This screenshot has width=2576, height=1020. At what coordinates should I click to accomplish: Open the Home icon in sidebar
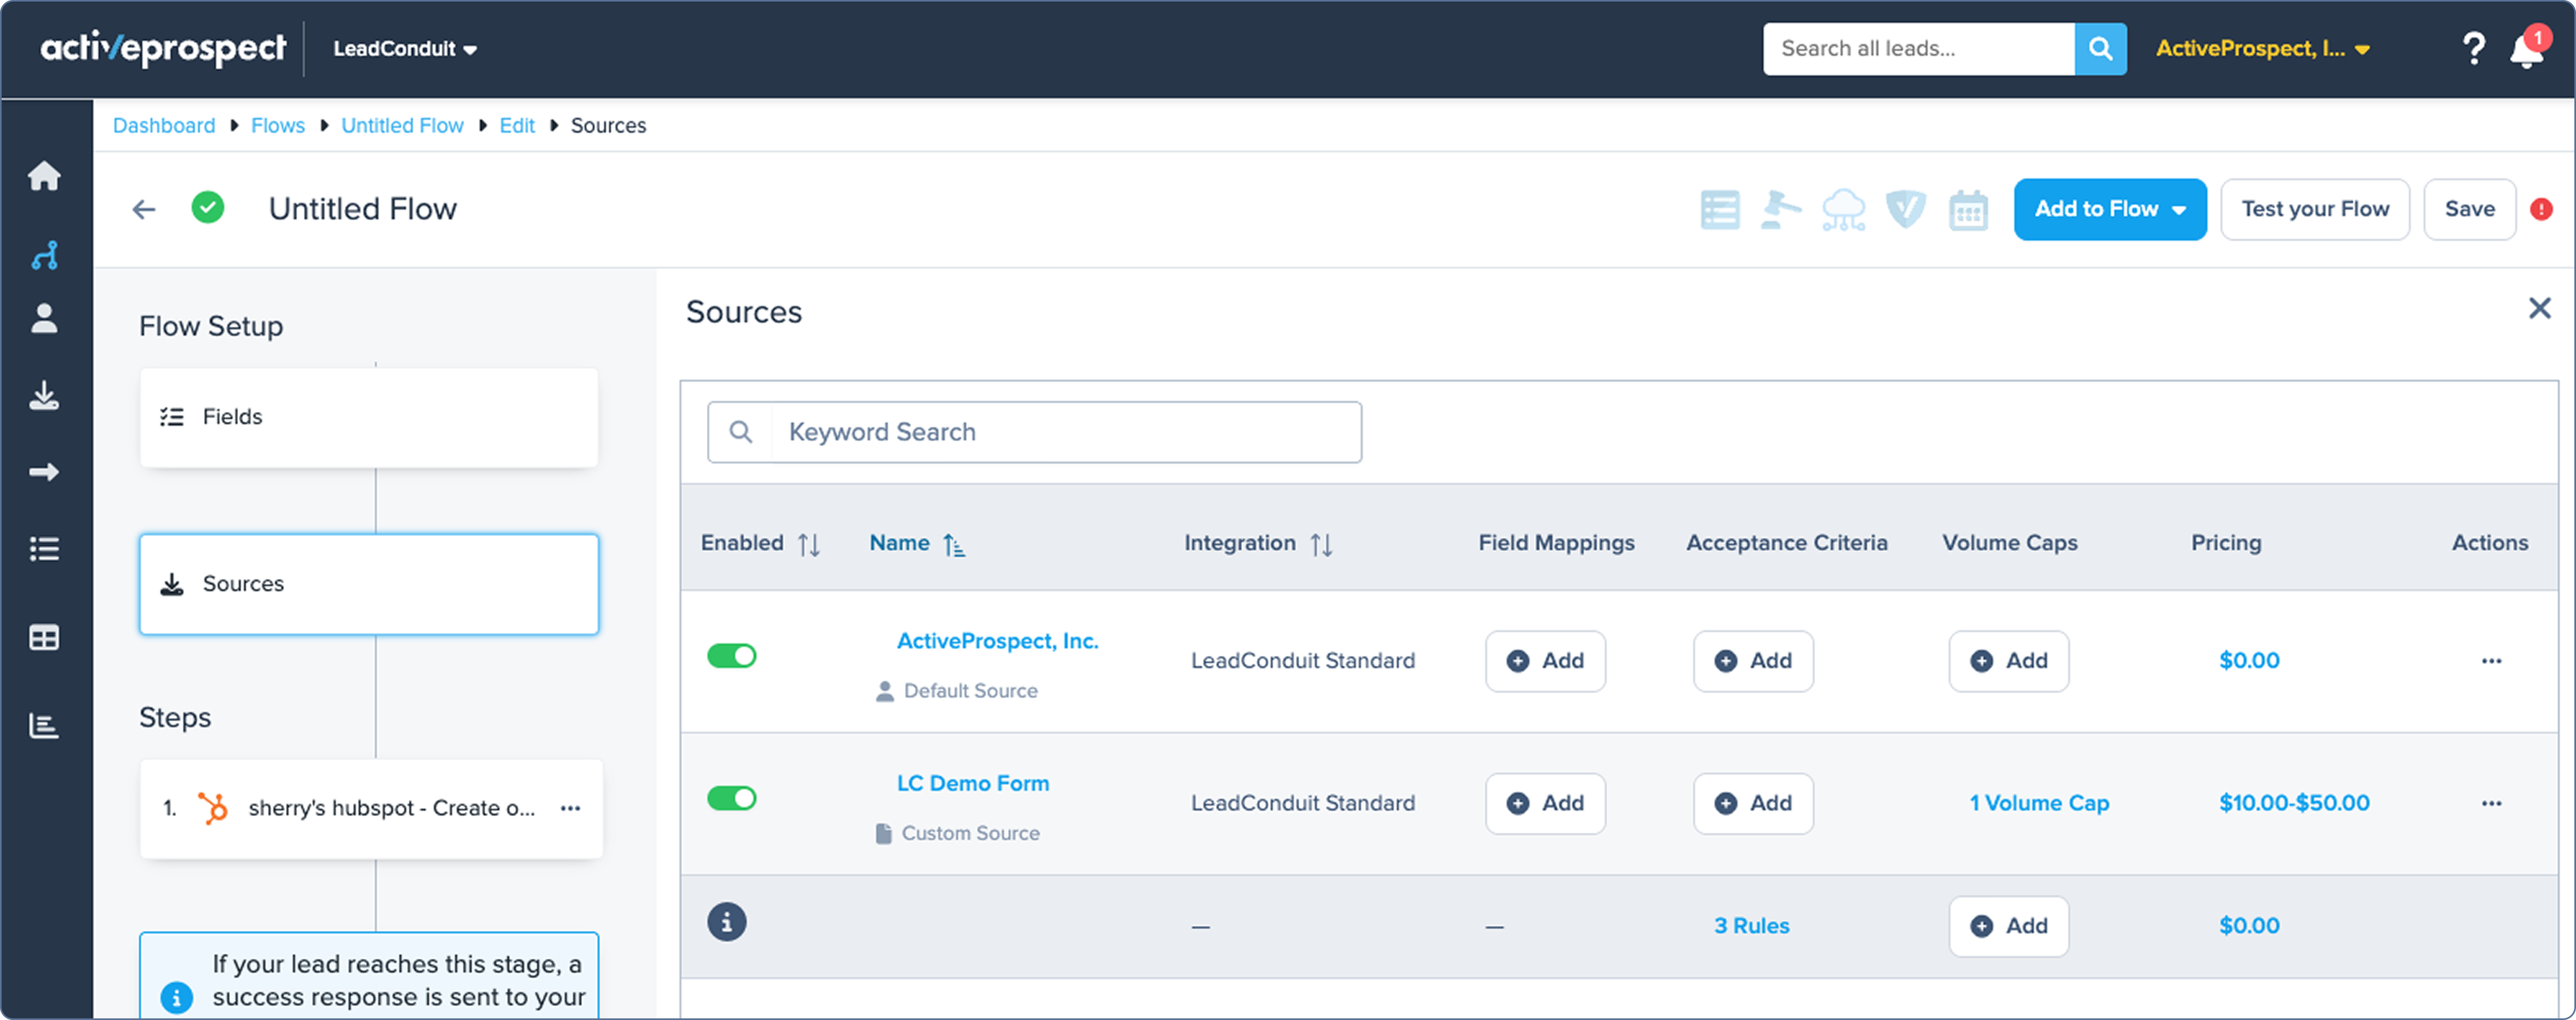pyautogui.click(x=44, y=176)
